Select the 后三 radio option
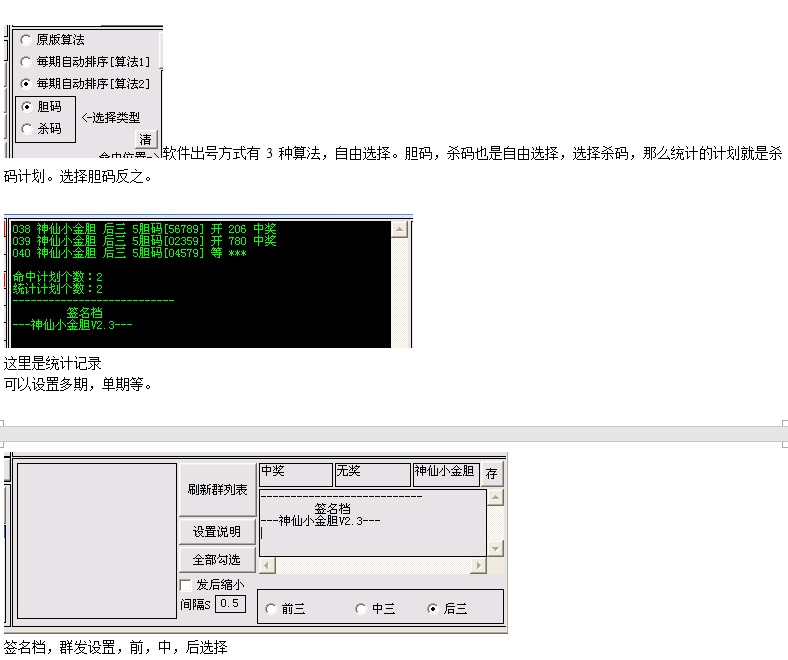The image size is (788, 660). pyautogui.click(x=432, y=609)
